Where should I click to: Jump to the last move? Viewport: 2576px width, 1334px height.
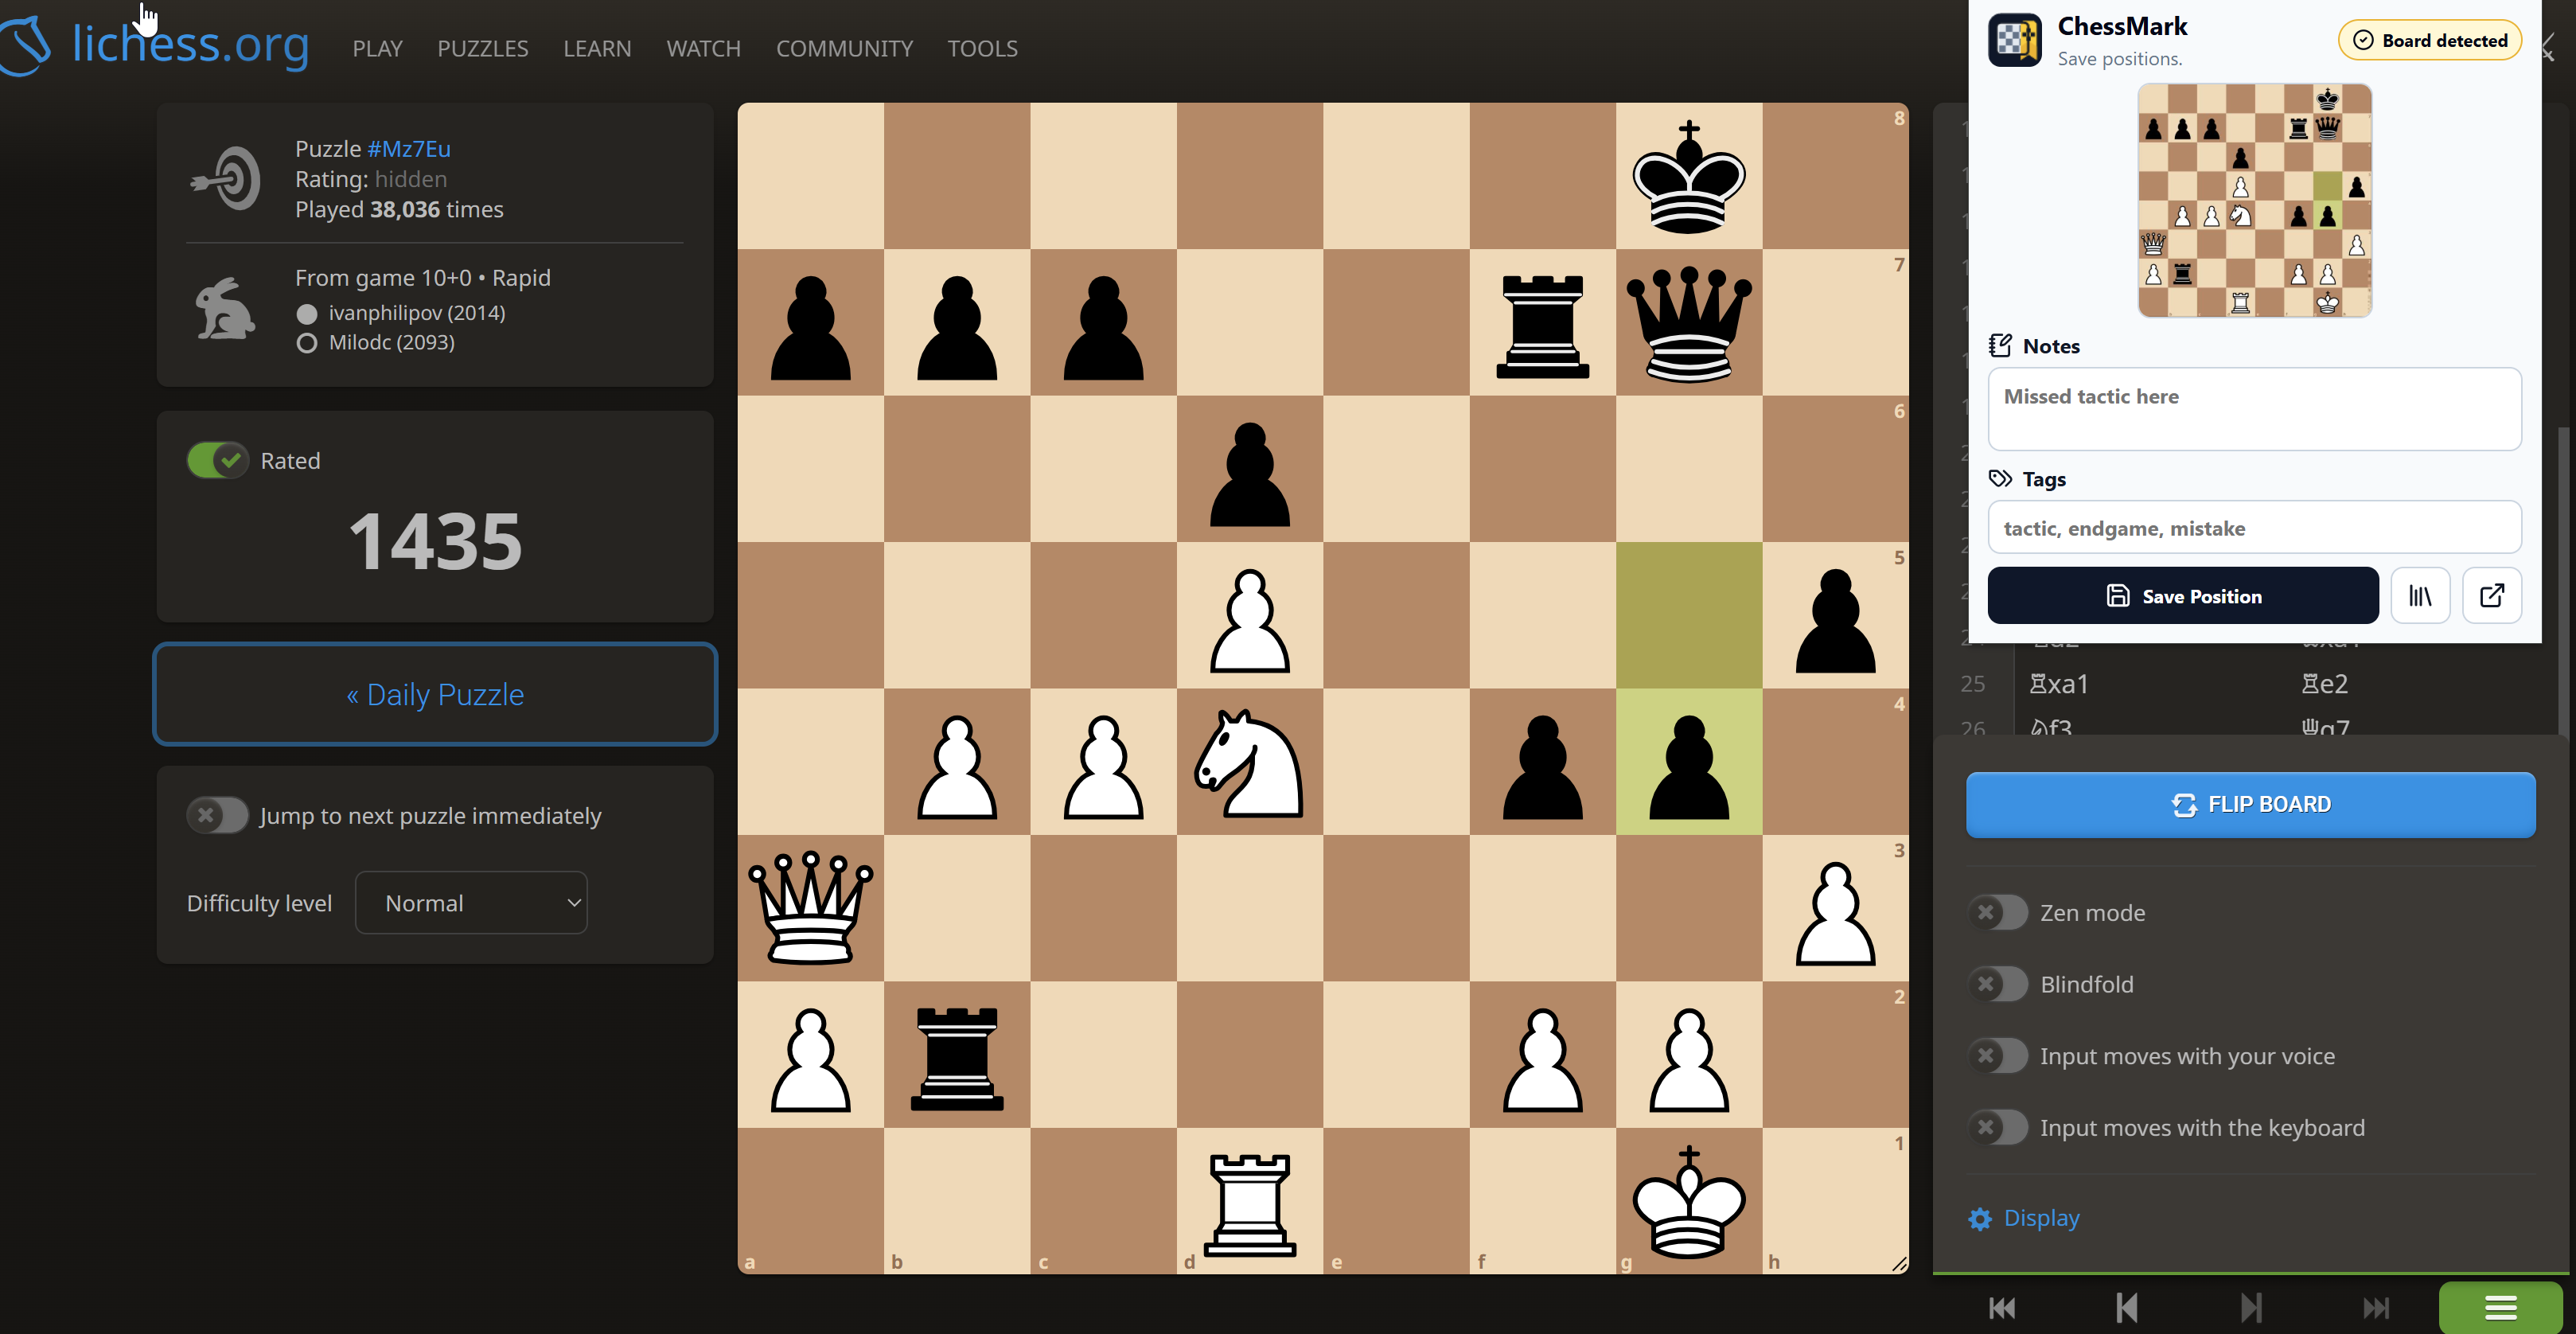pyautogui.click(x=2375, y=1307)
